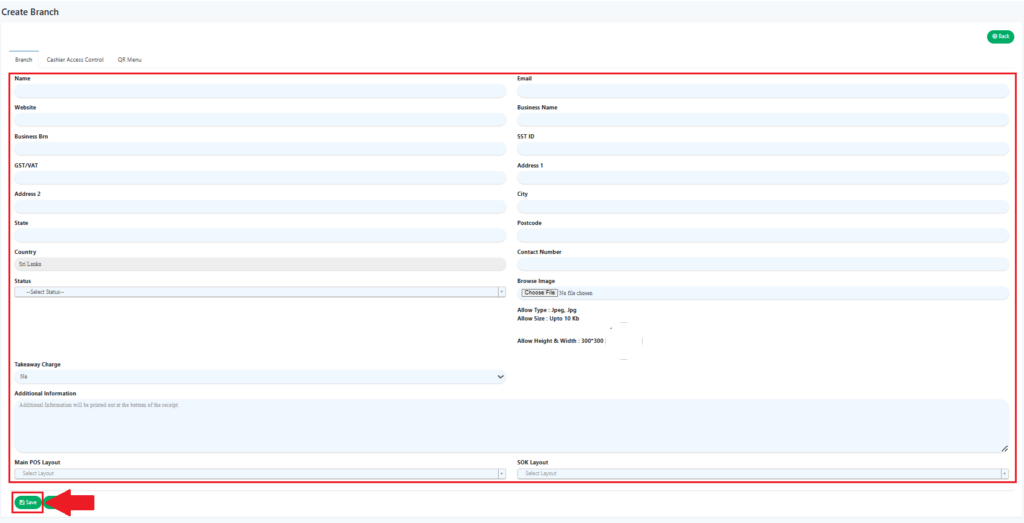
Task: Click into the Contact Number field
Action: [762, 265]
